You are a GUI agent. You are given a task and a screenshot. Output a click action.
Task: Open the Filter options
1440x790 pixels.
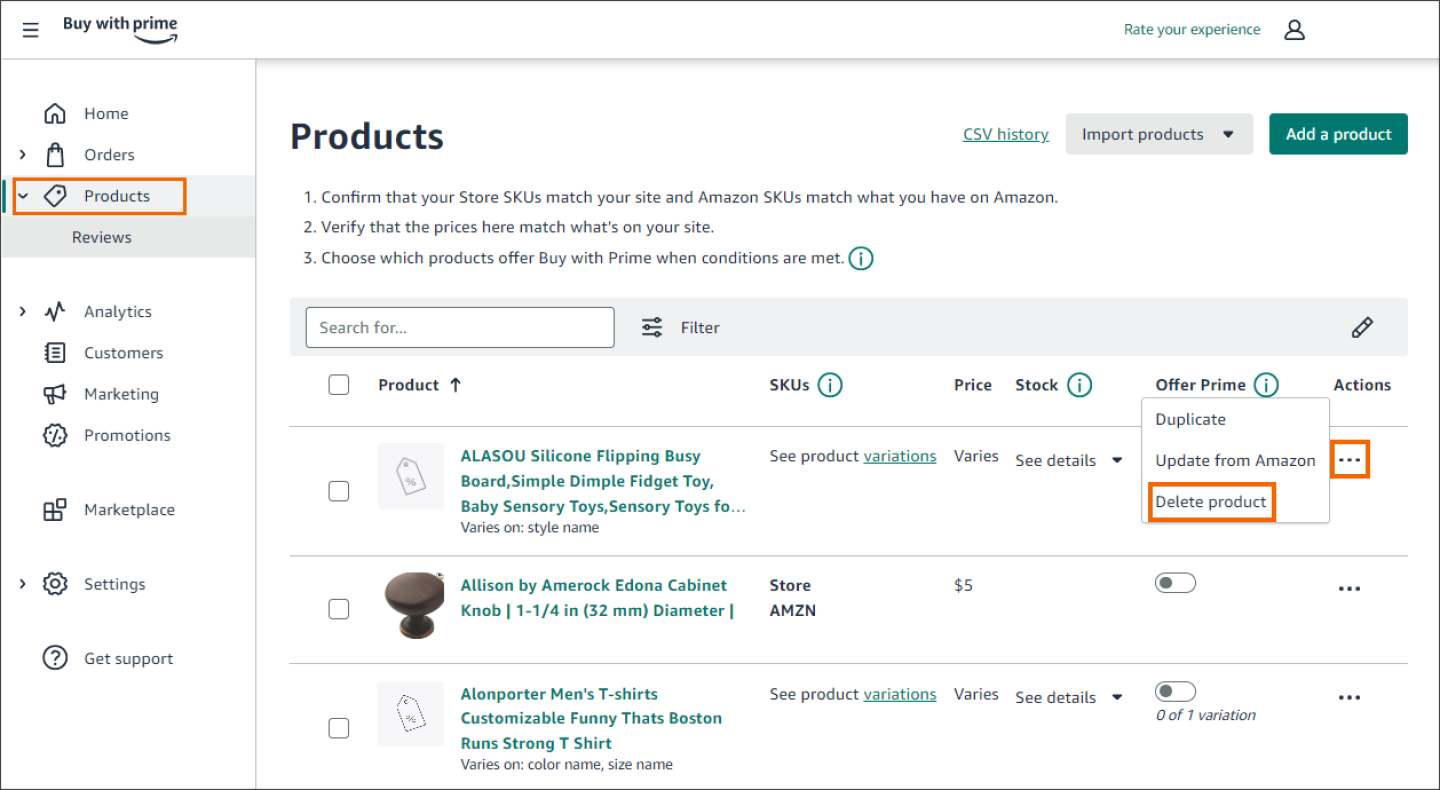click(x=680, y=327)
